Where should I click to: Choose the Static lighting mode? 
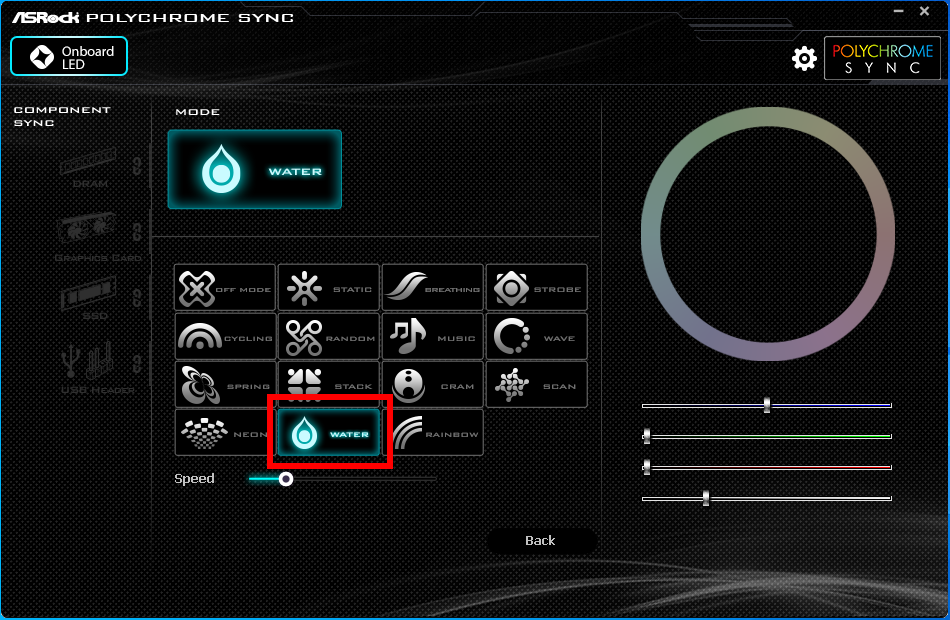[x=328, y=288]
